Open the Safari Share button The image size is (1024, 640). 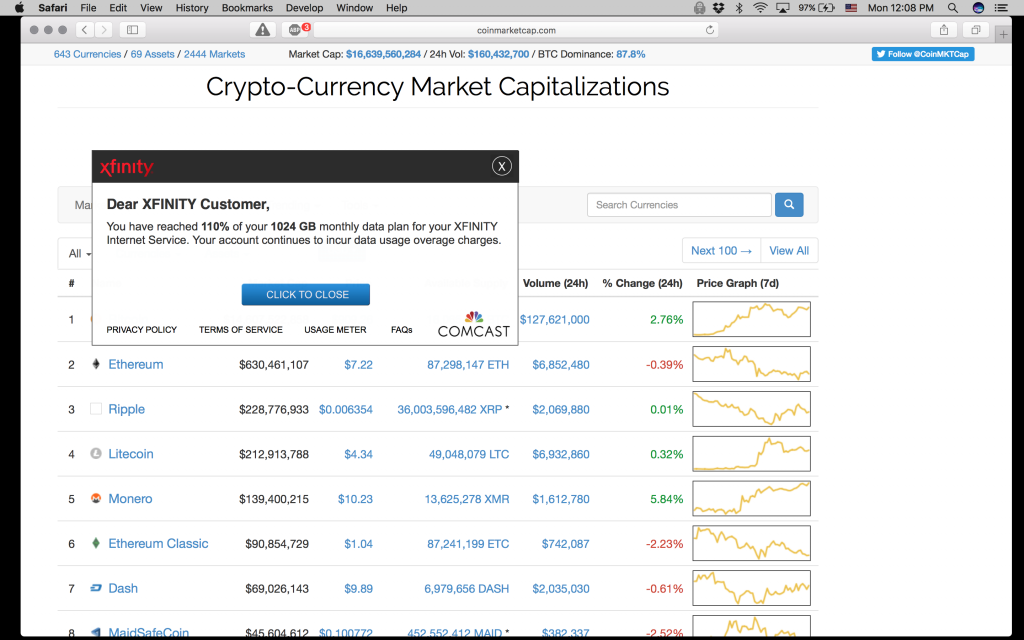pyautogui.click(x=944, y=29)
